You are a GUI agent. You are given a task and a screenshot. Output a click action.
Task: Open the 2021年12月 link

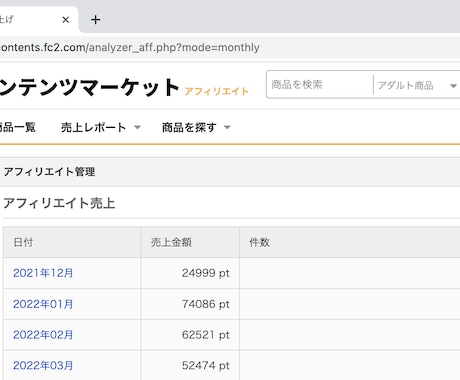point(43,273)
